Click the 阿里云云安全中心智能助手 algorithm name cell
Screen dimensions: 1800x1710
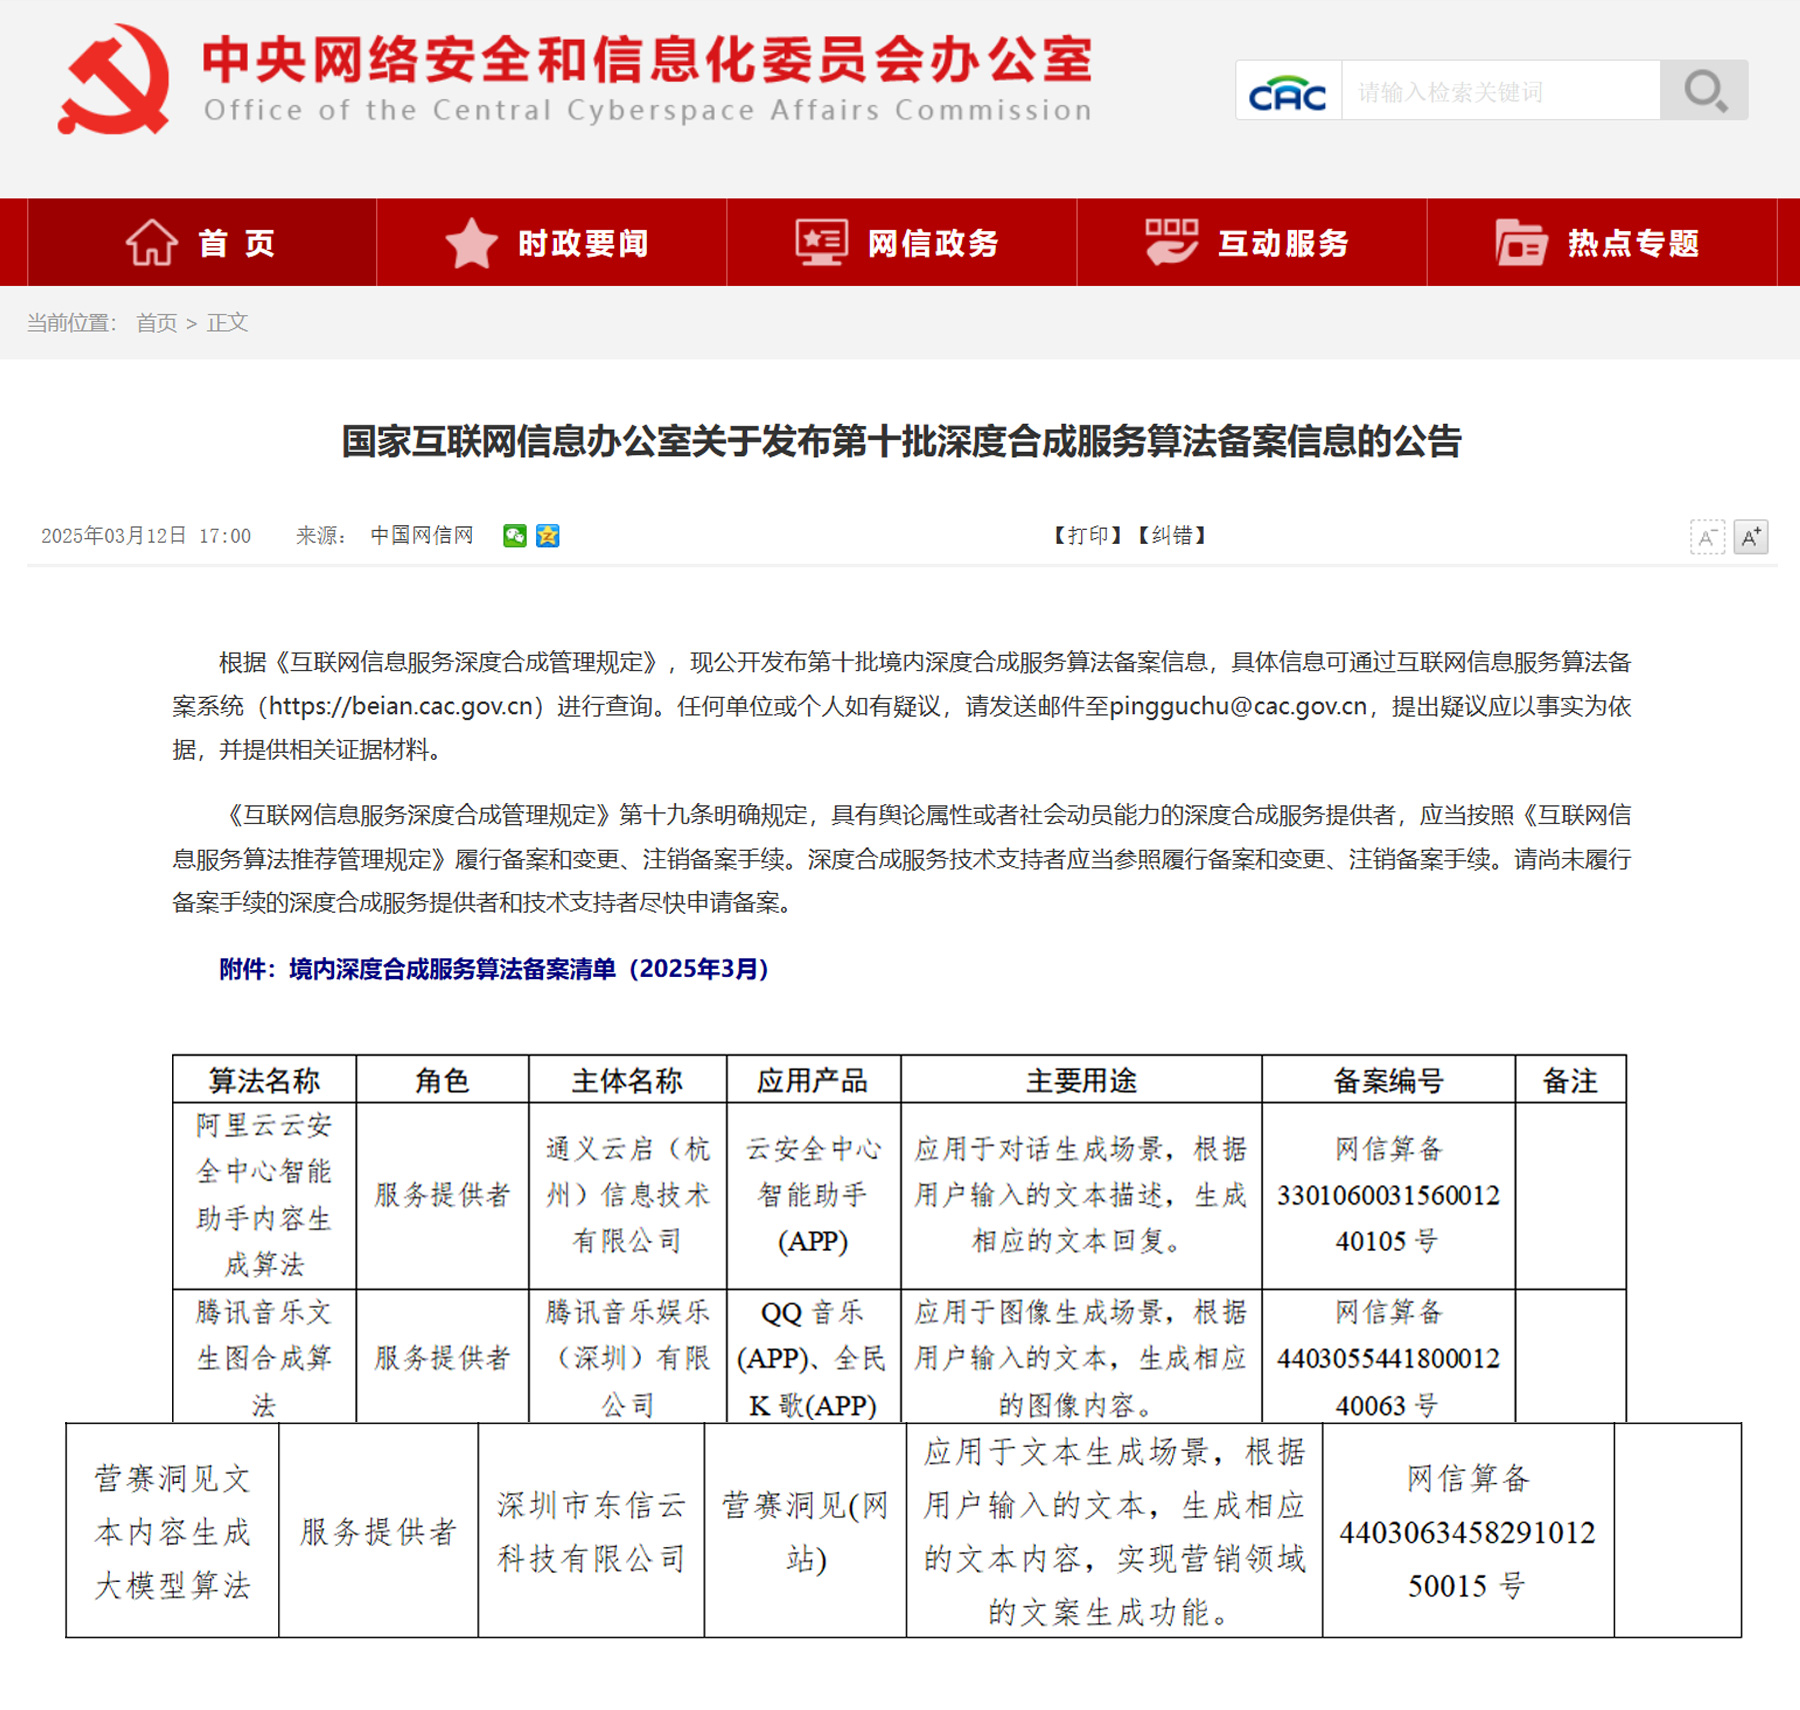tap(264, 1195)
